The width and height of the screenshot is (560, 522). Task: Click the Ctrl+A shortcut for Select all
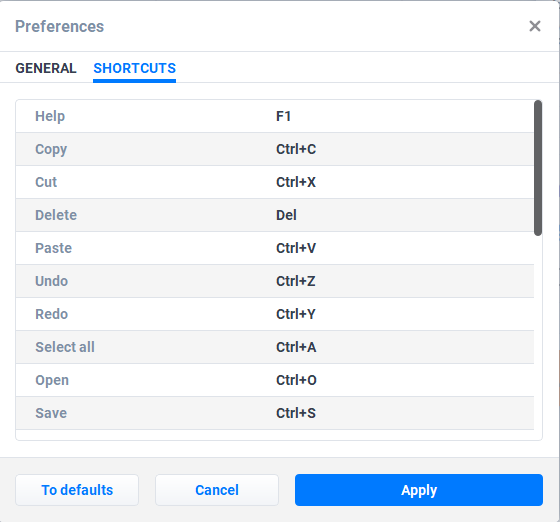click(296, 347)
